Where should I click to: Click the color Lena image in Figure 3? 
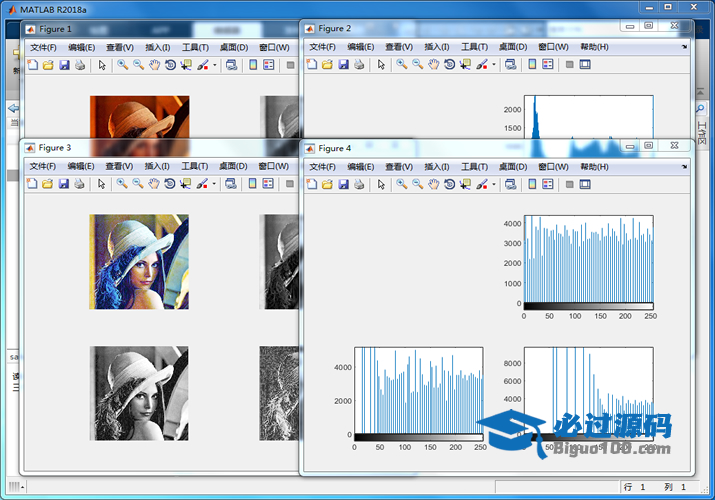click(138, 261)
